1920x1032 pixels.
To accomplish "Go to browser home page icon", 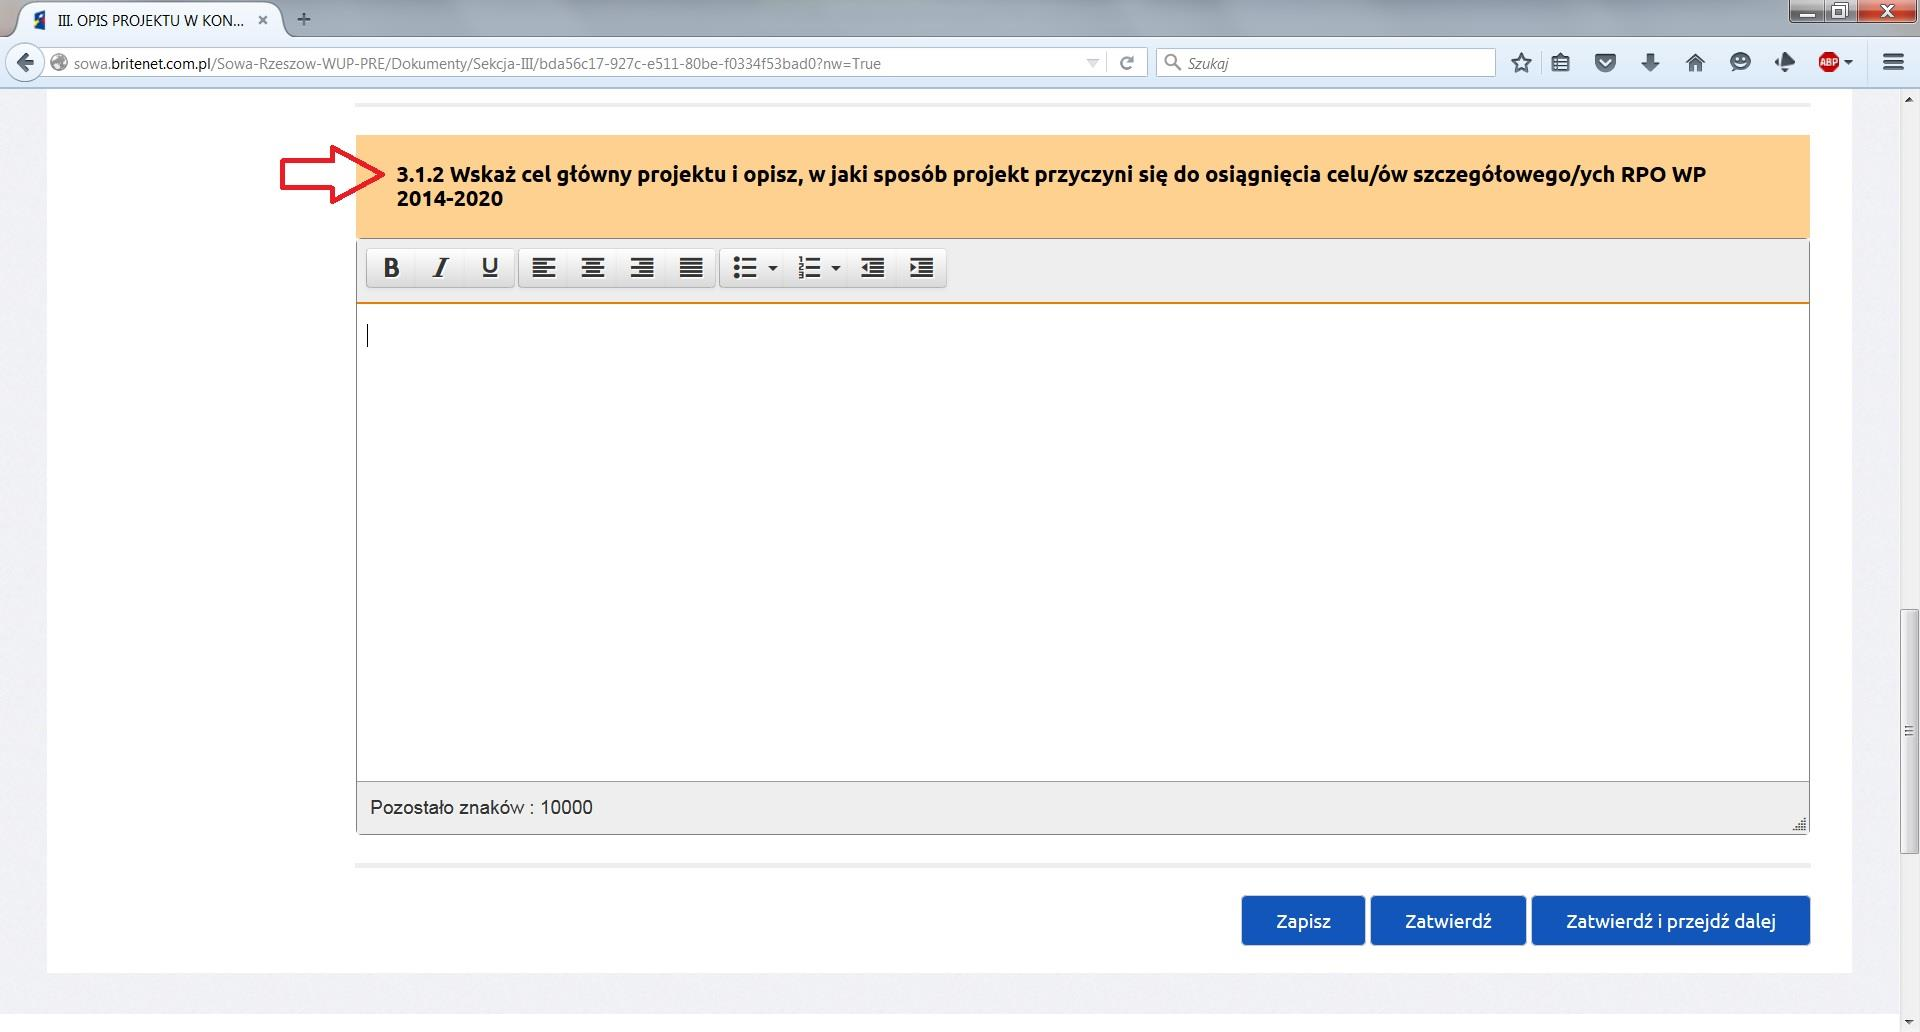I will click(1695, 63).
